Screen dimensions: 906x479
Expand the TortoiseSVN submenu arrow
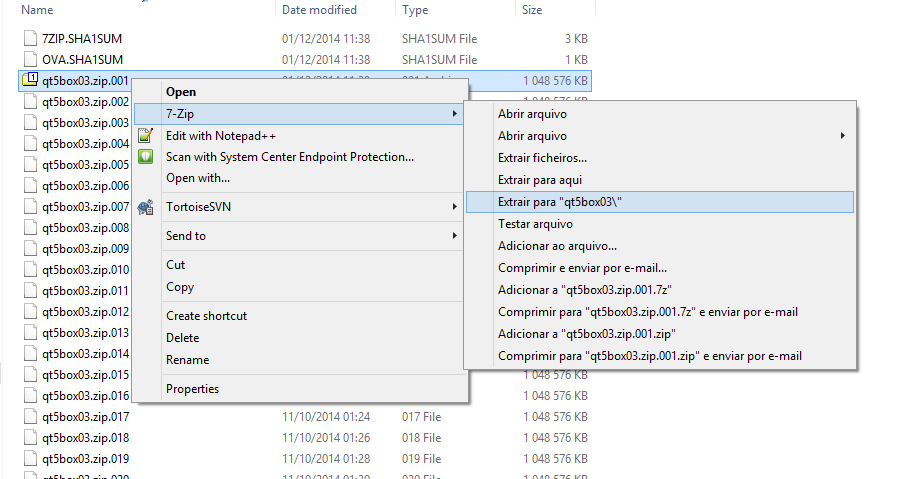455,207
